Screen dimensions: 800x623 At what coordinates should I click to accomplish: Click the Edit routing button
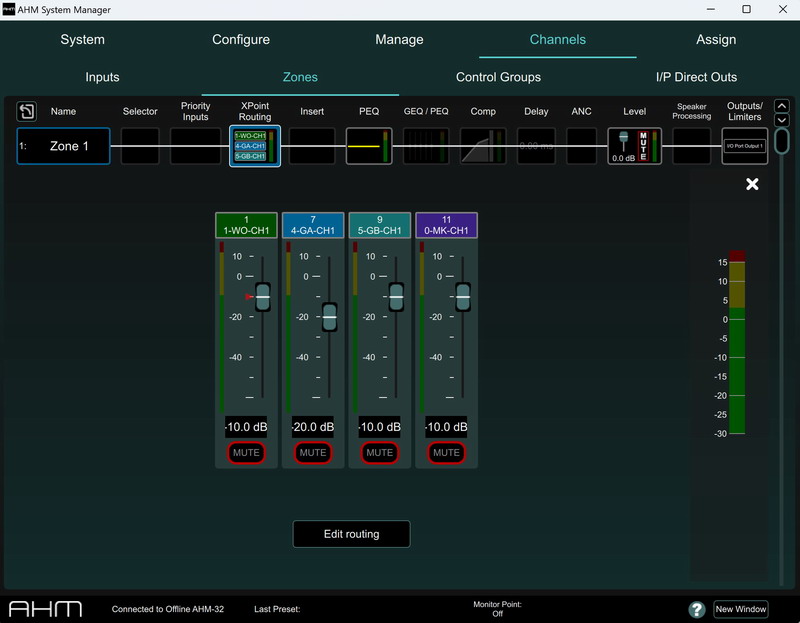(351, 534)
